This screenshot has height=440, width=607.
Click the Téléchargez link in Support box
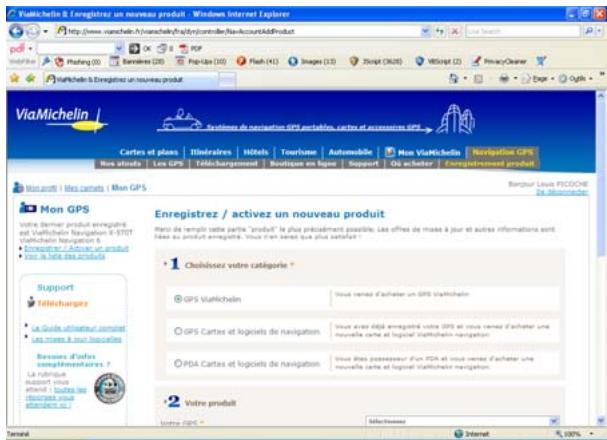pyautogui.click(x=63, y=303)
